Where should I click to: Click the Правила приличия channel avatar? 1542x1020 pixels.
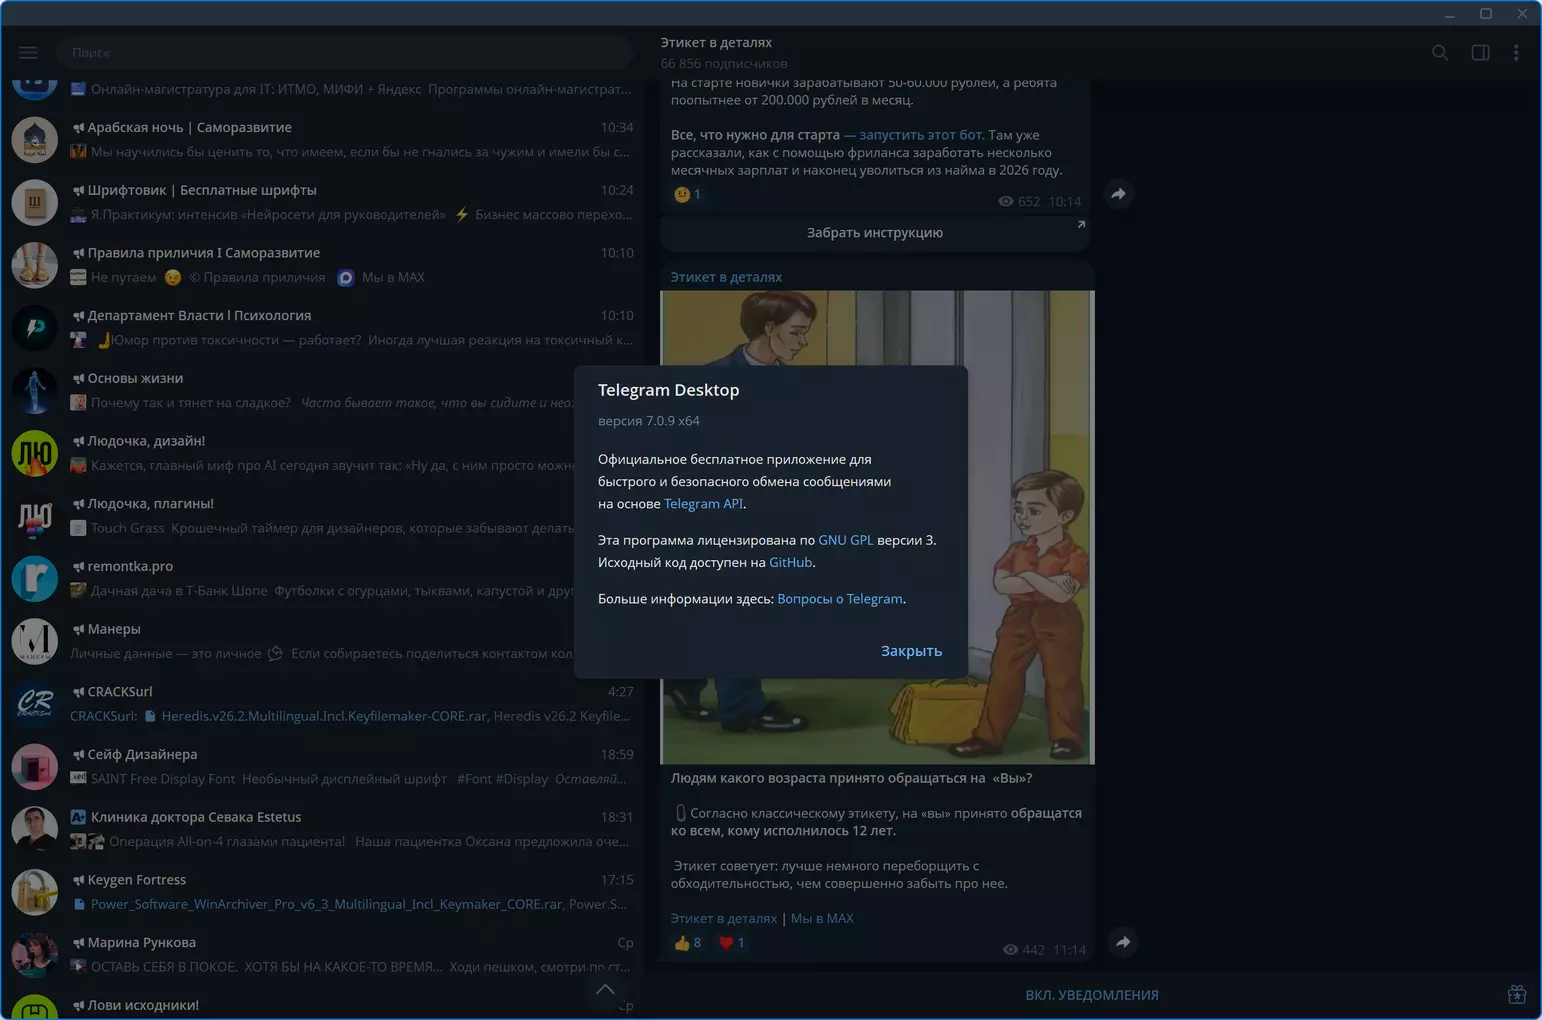pos(35,265)
